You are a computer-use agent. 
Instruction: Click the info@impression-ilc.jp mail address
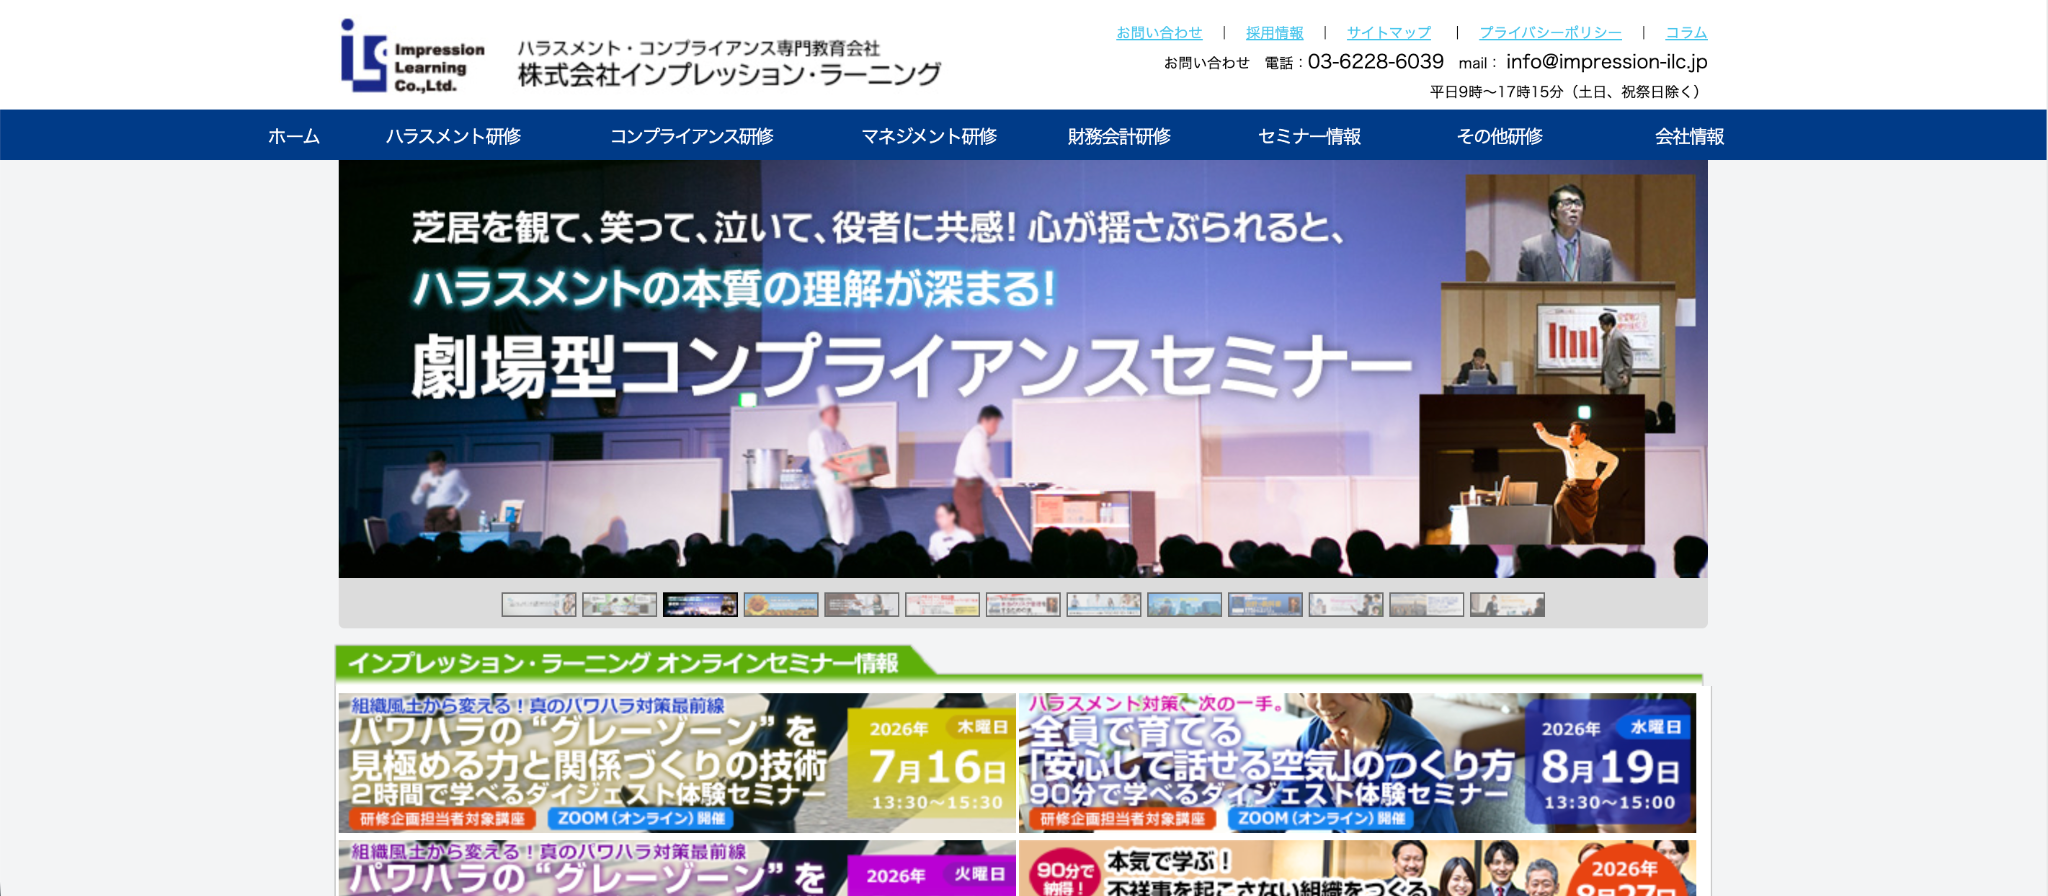pyautogui.click(x=1606, y=62)
